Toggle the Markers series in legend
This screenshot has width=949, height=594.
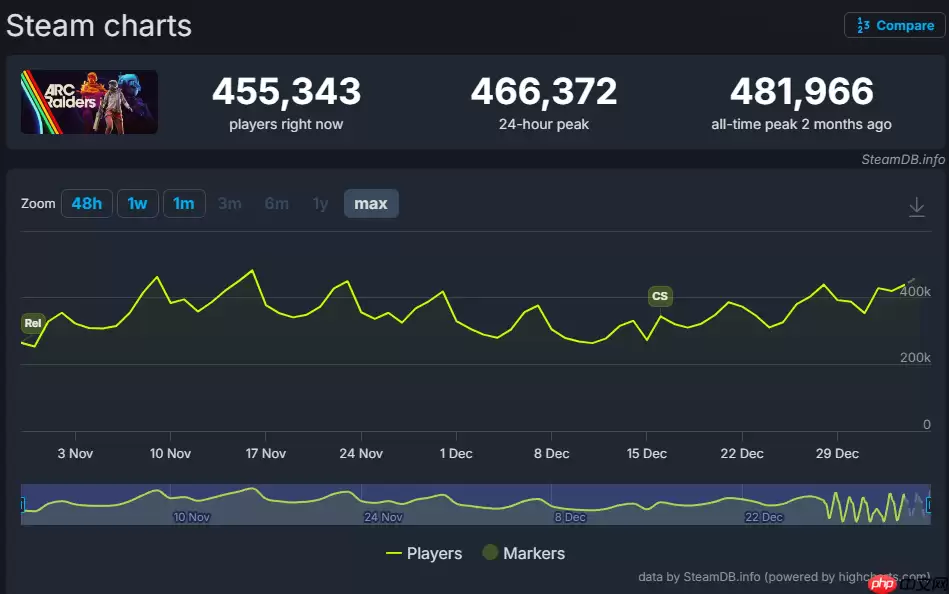point(523,553)
